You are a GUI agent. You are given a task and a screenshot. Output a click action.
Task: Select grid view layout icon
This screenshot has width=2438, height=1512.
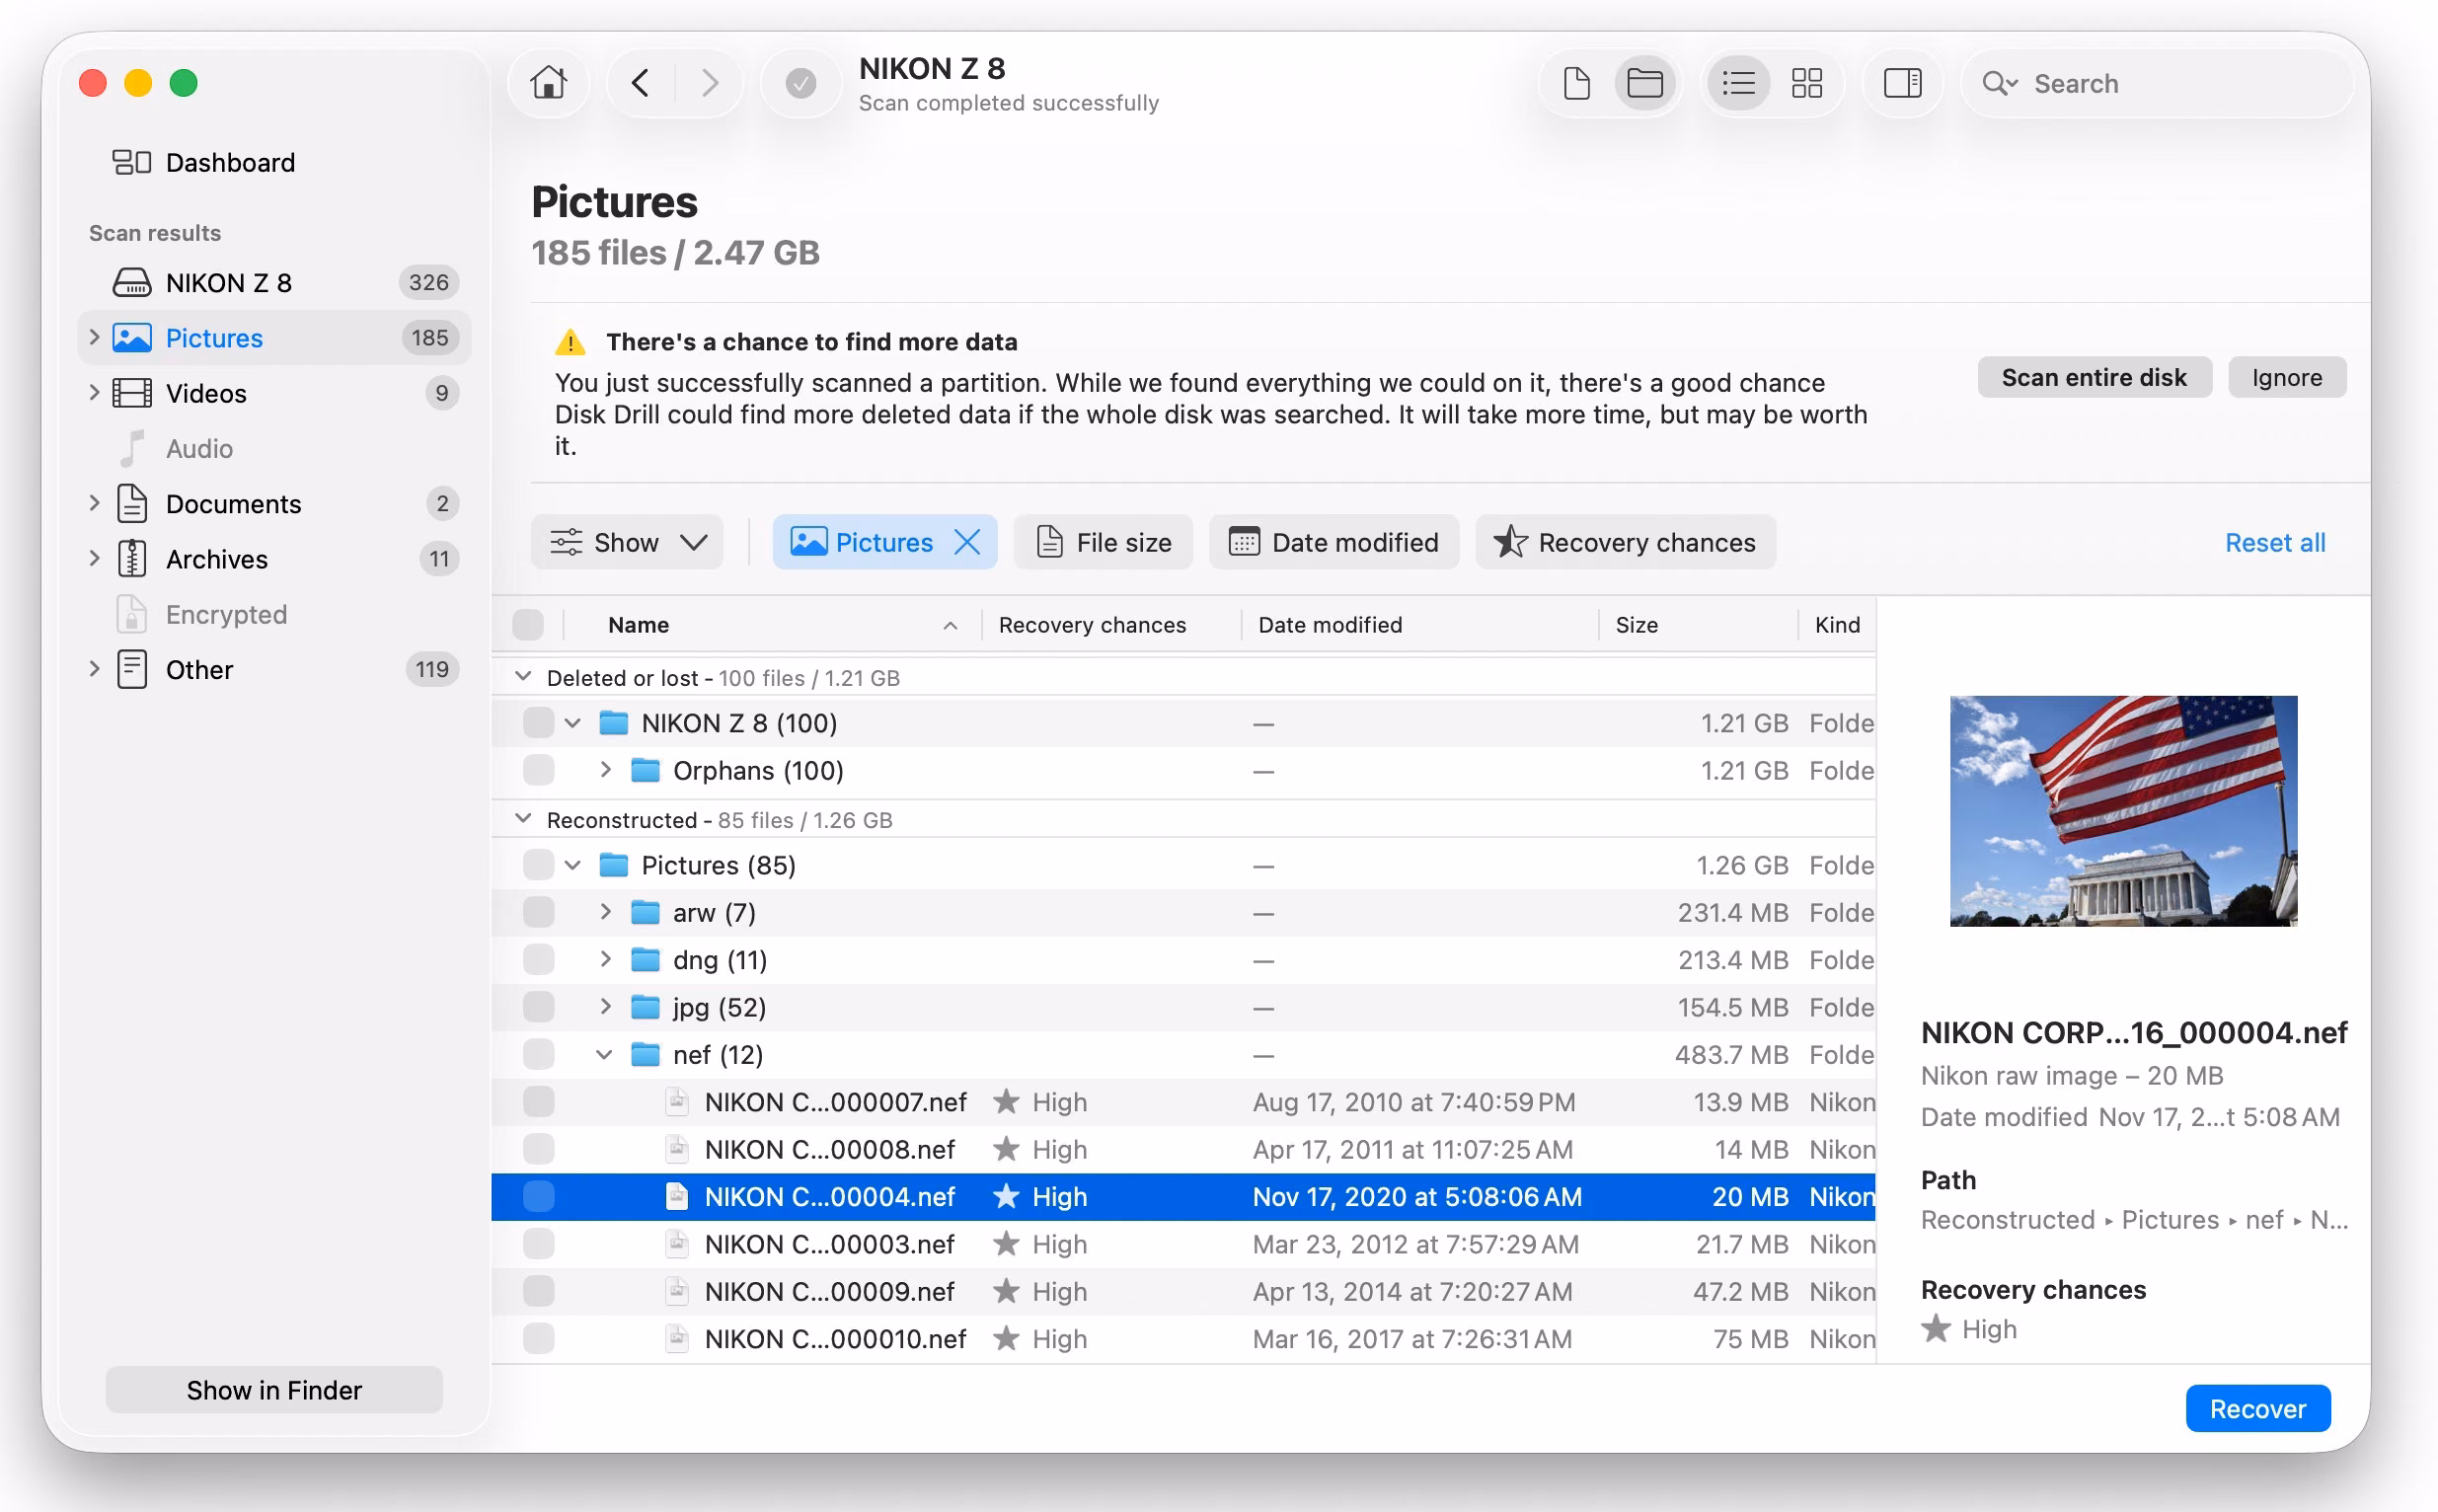click(x=1806, y=83)
